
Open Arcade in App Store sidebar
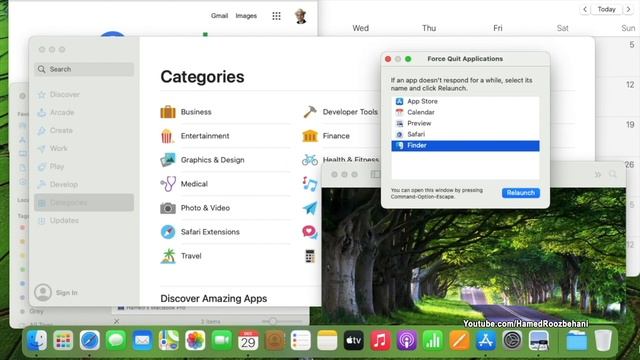(84, 113)
